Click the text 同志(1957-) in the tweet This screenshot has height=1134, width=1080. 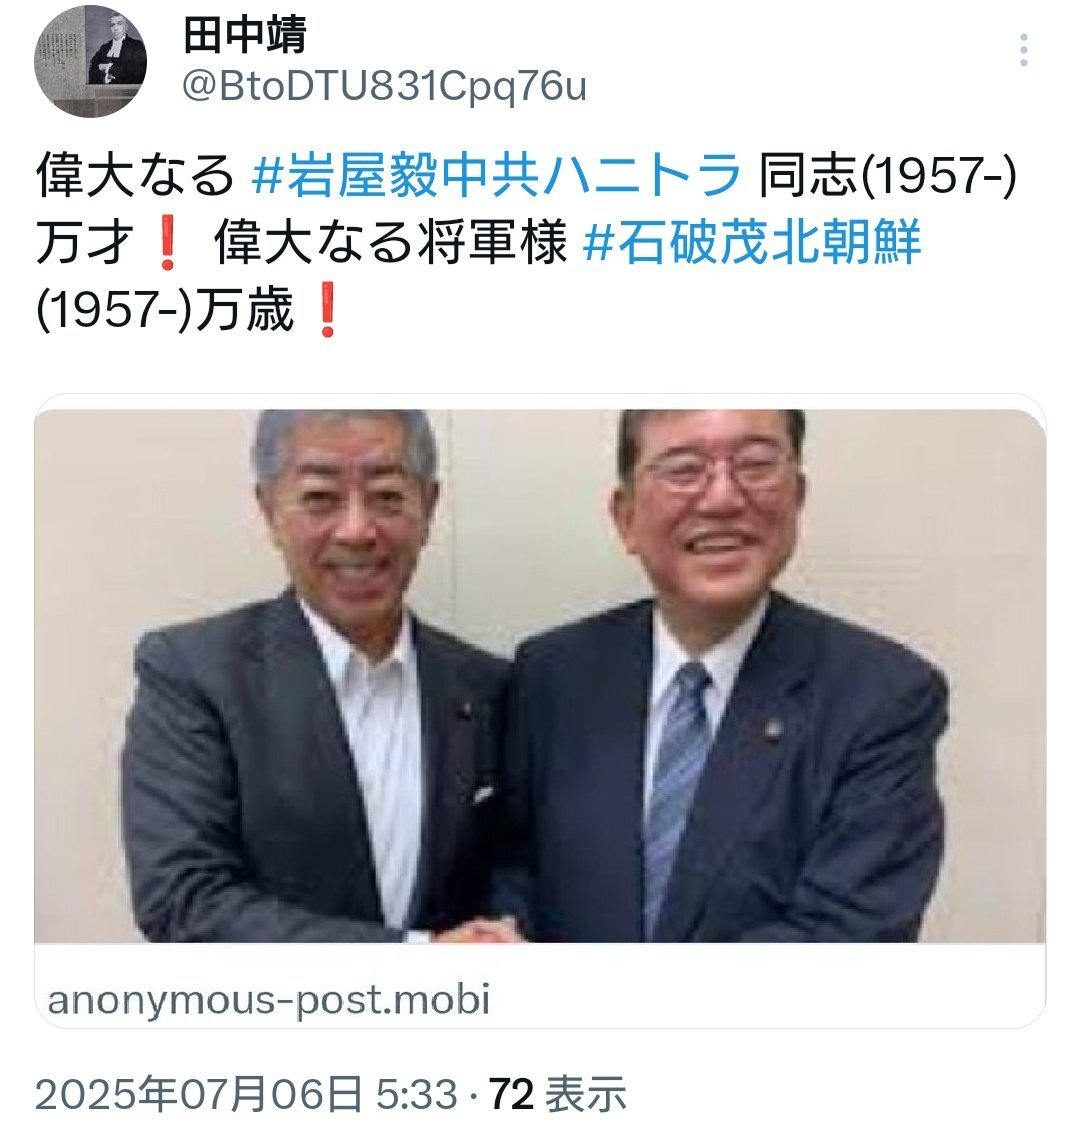pos(888,176)
